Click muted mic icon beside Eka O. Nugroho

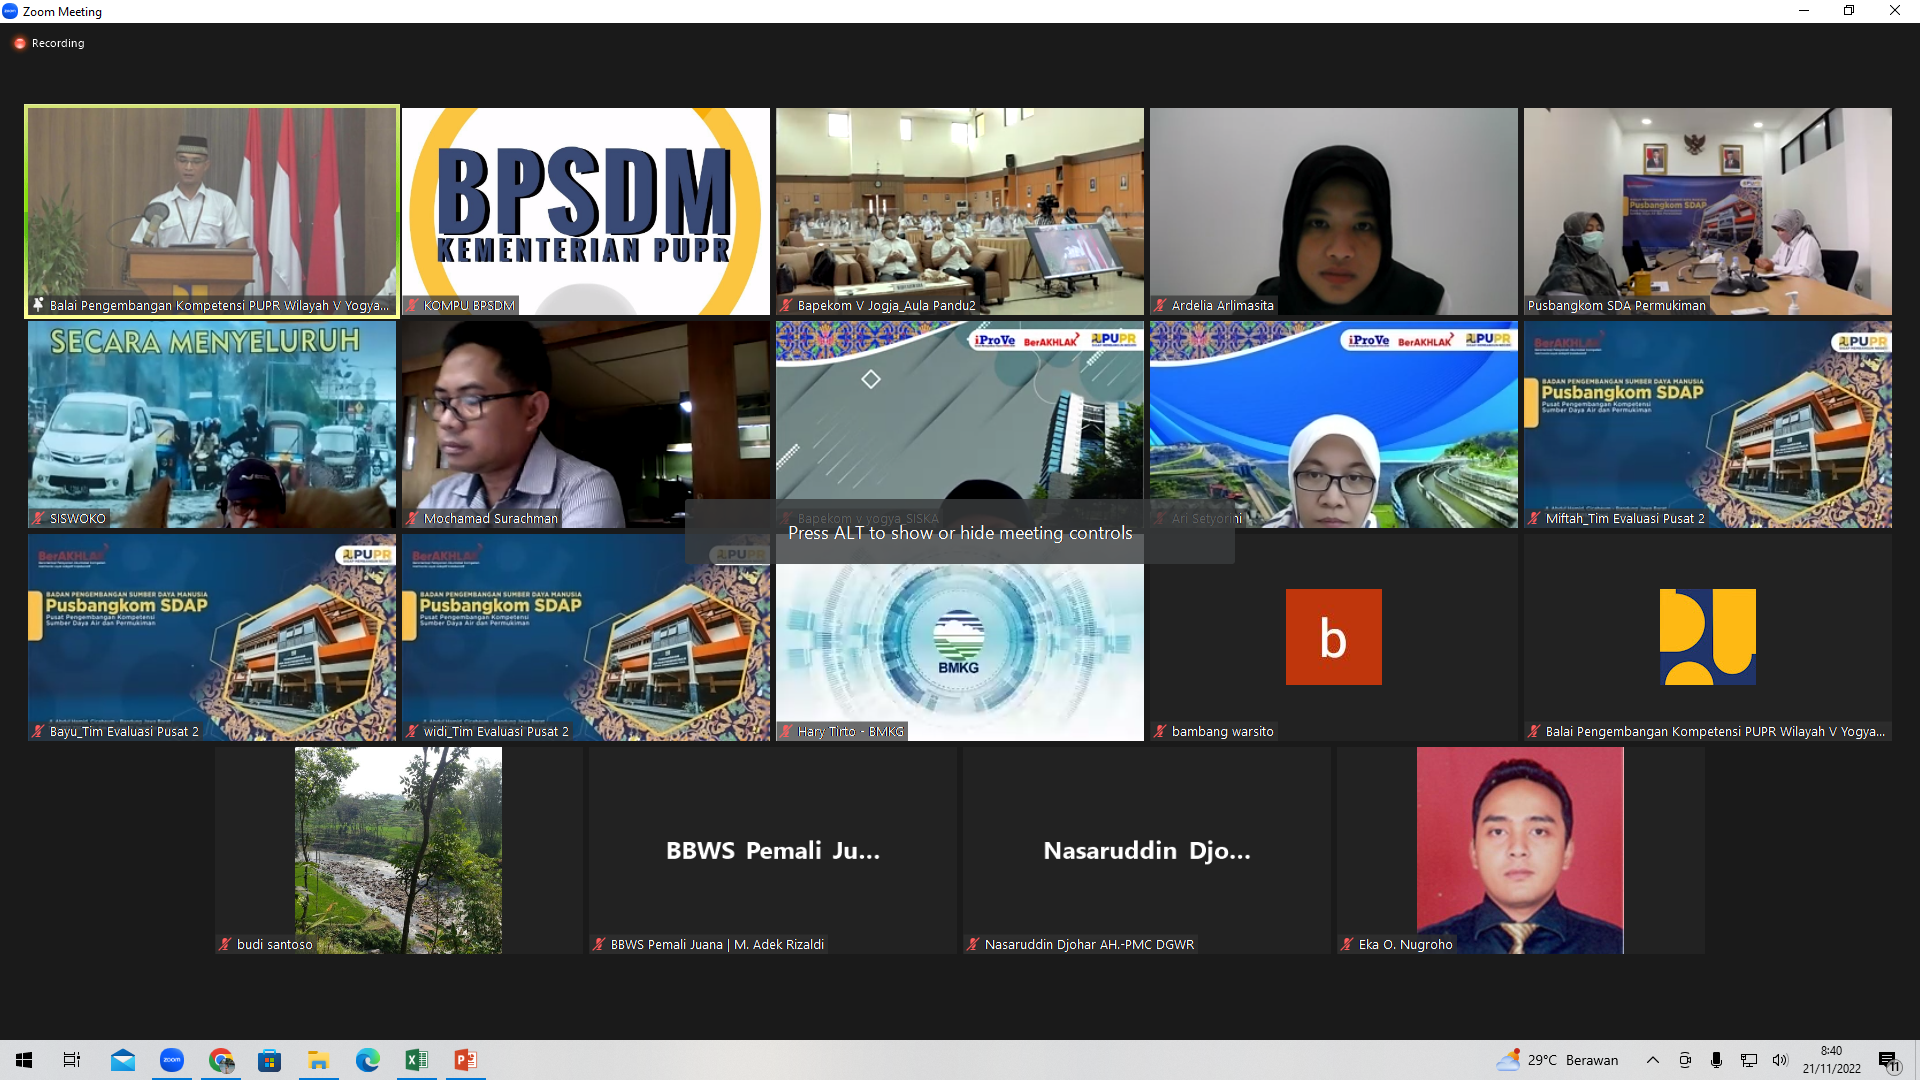pos(1347,944)
